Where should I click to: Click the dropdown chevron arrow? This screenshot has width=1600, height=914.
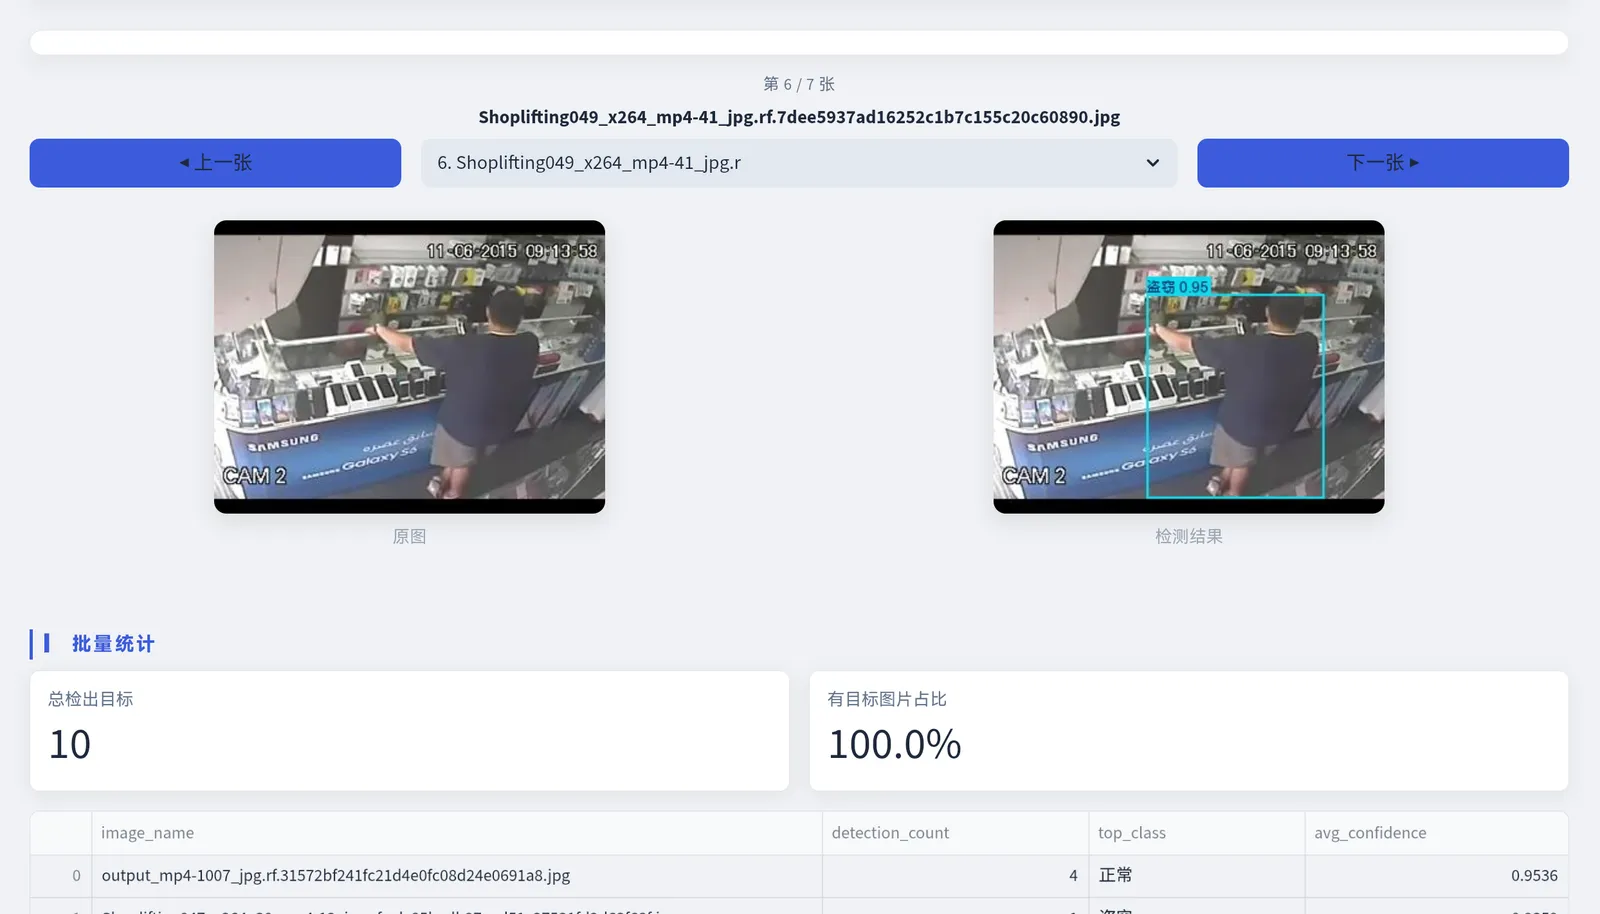(x=1153, y=163)
